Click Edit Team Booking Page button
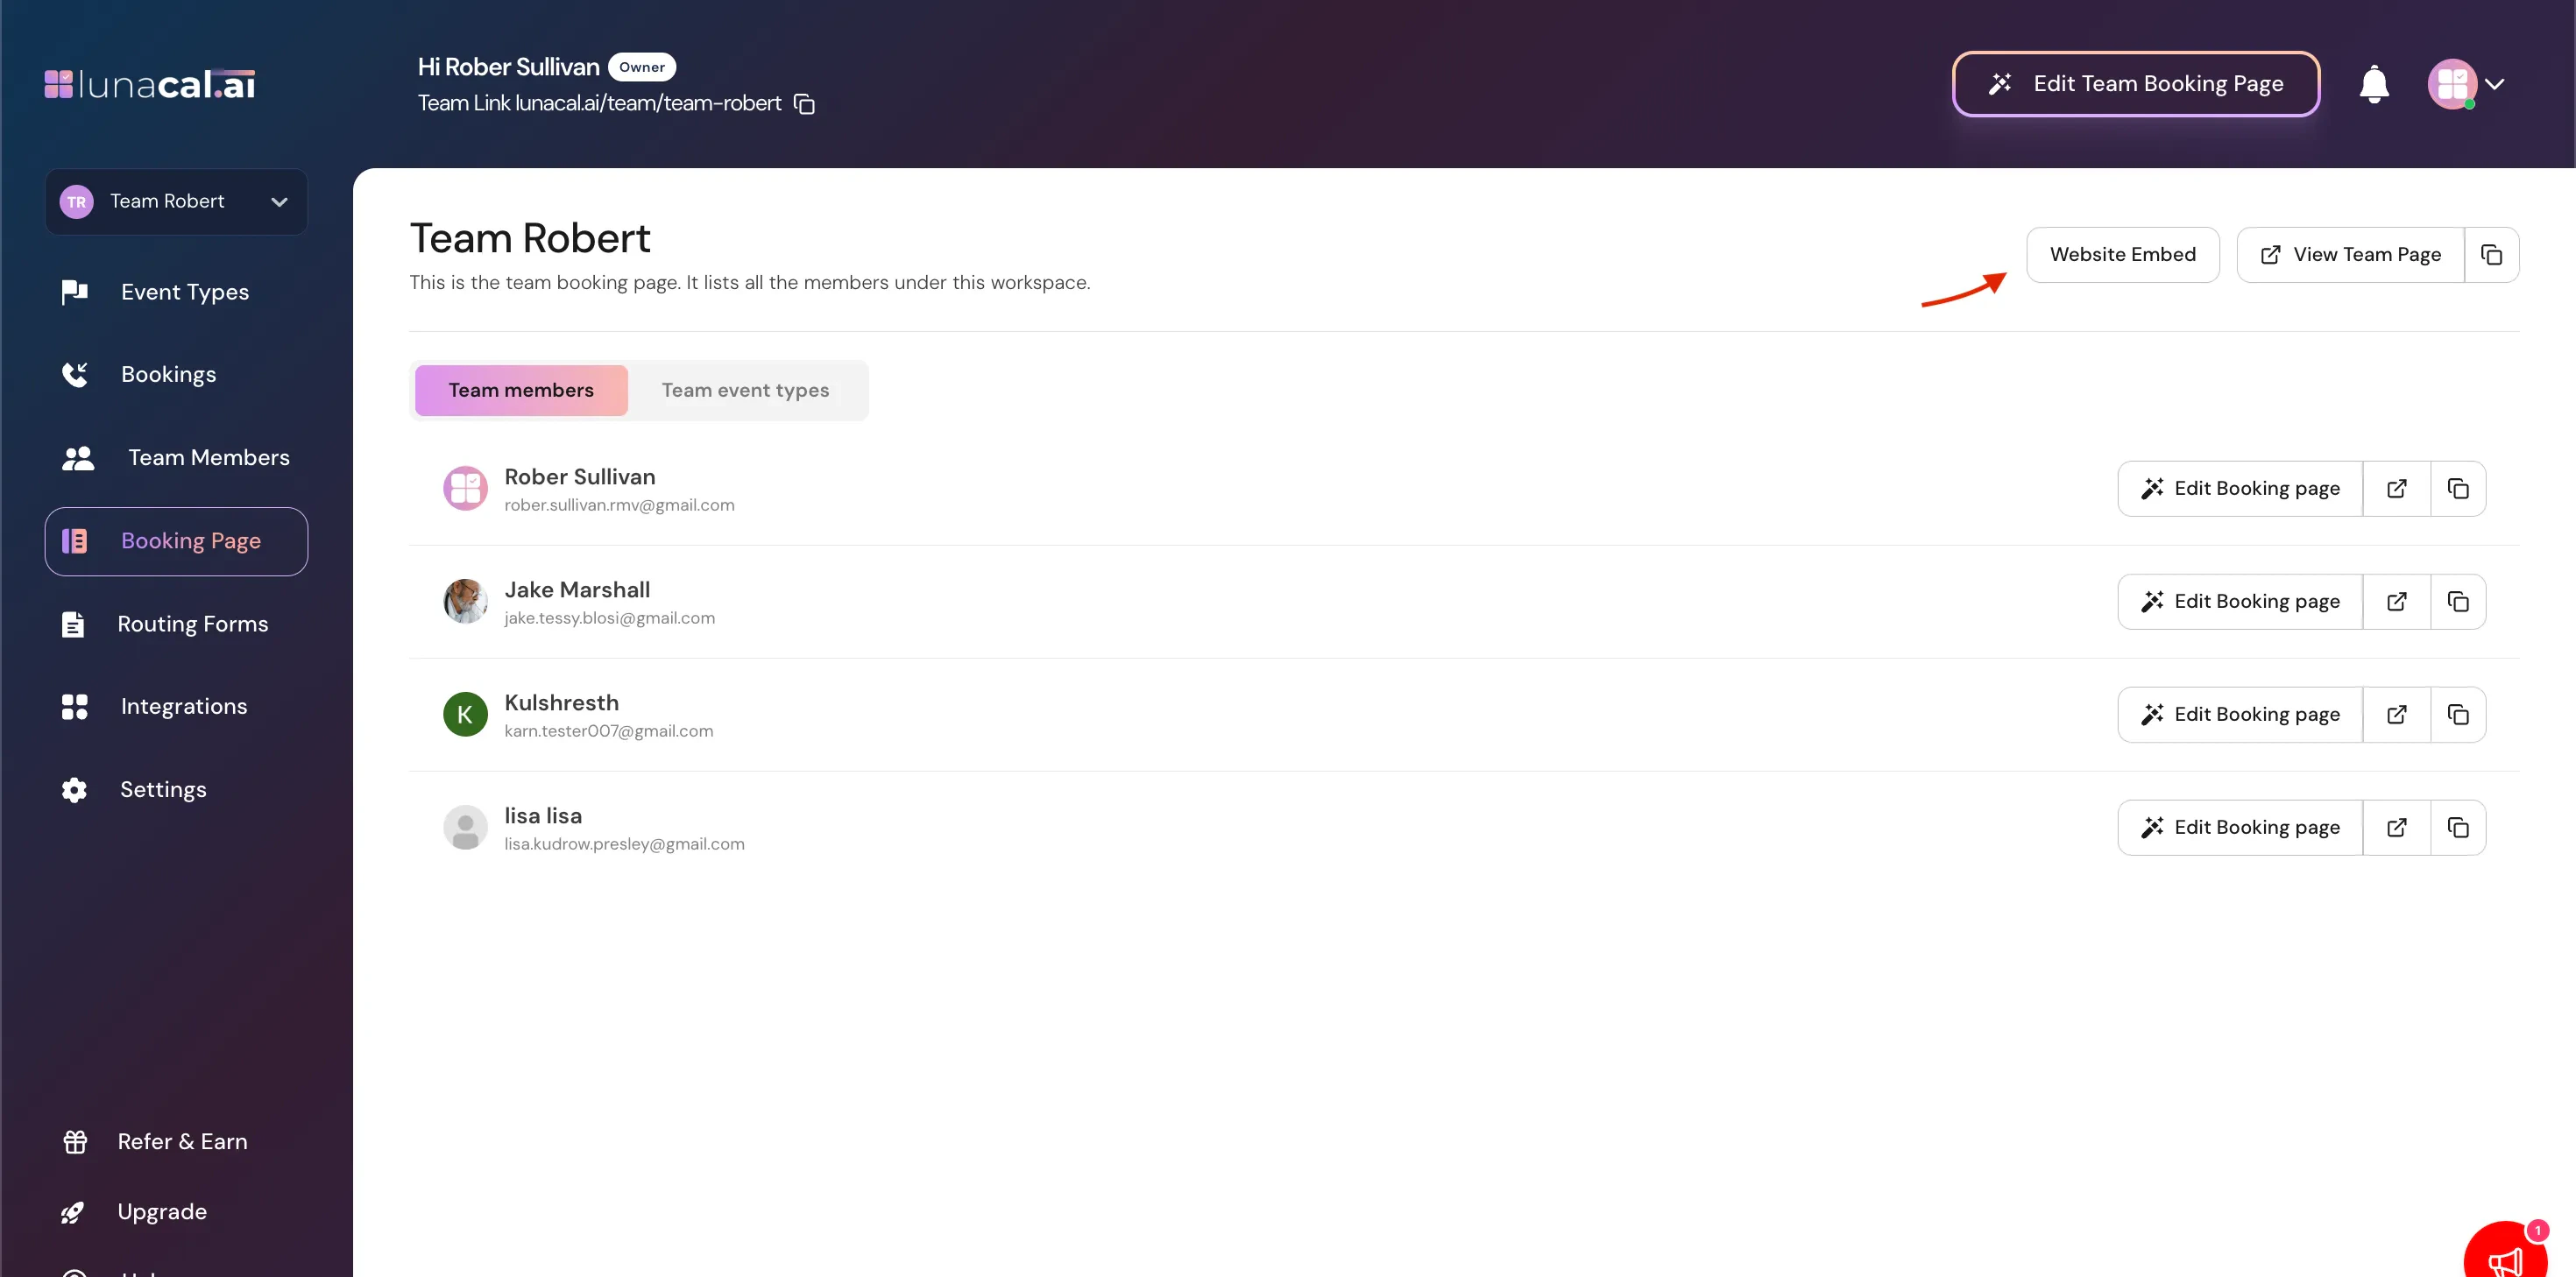 [x=2135, y=84]
